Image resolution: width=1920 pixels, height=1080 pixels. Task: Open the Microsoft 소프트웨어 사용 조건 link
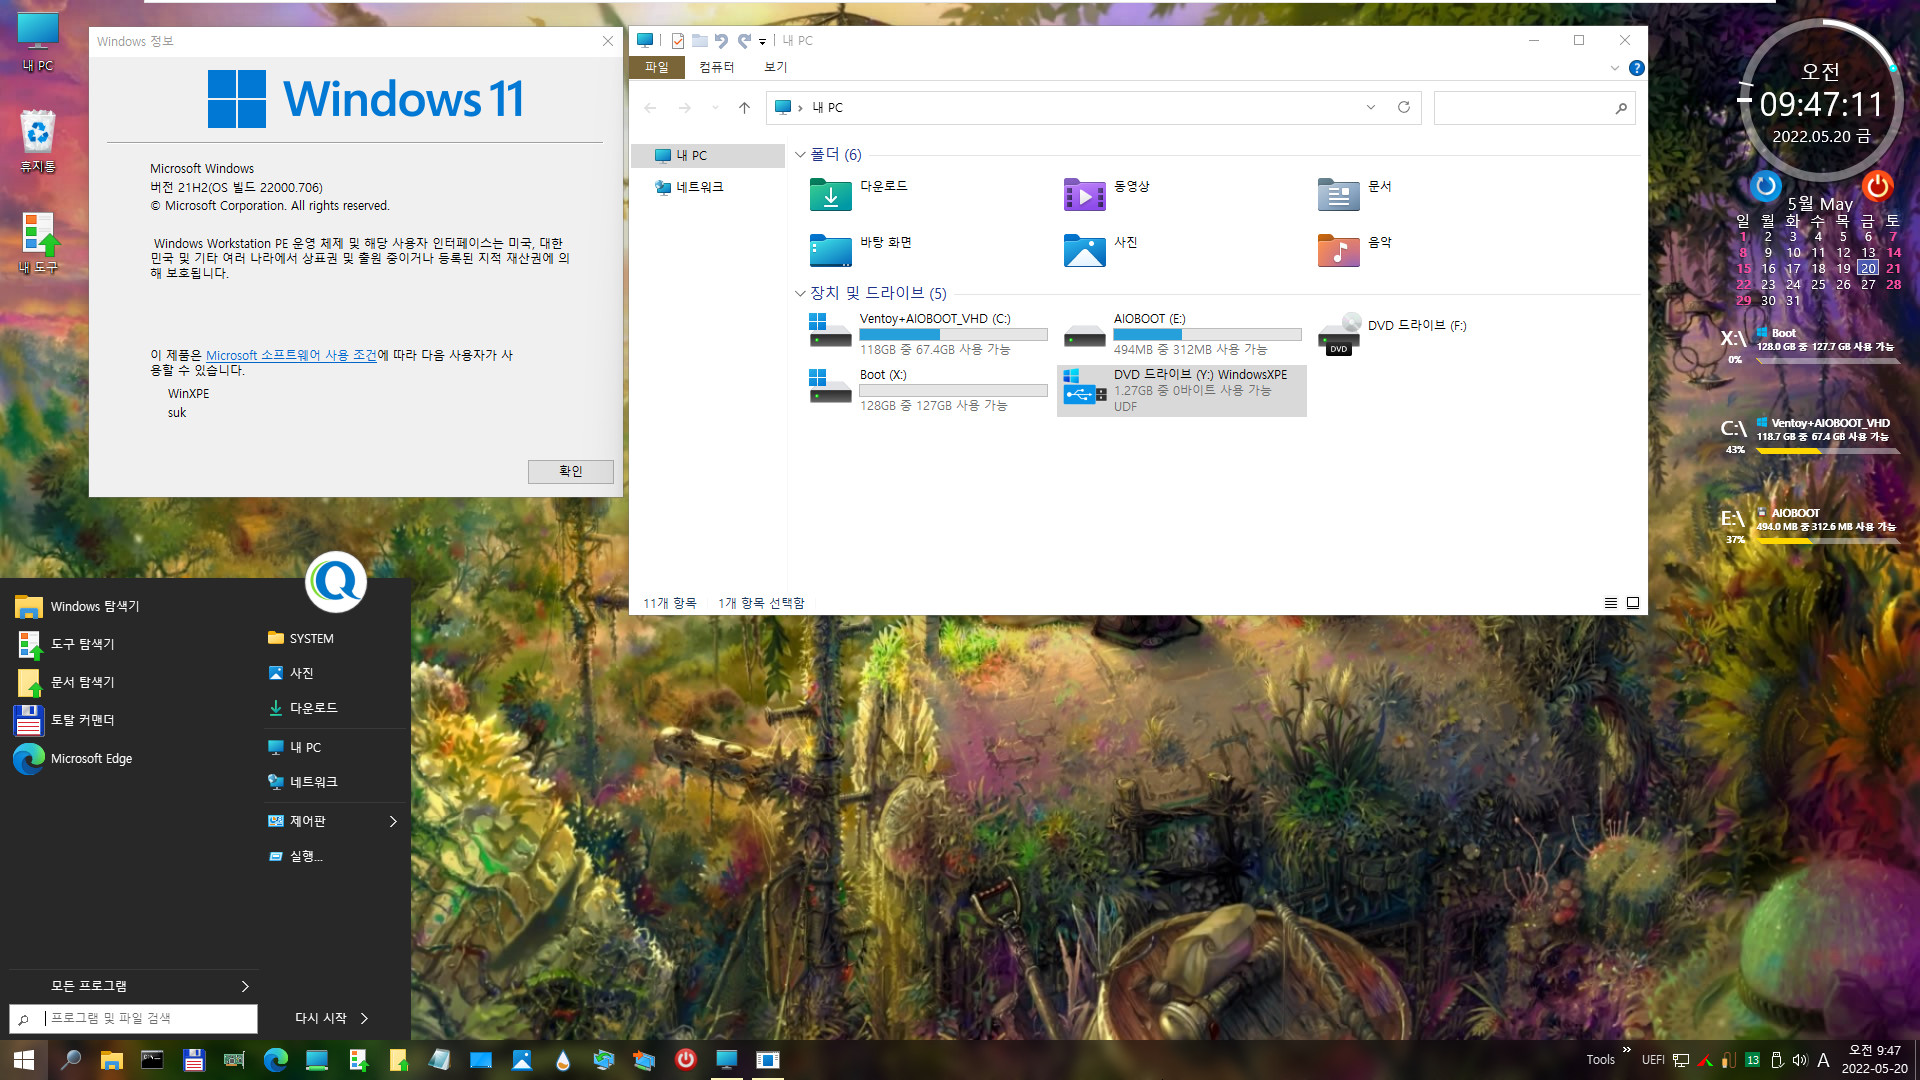coord(291,355)
